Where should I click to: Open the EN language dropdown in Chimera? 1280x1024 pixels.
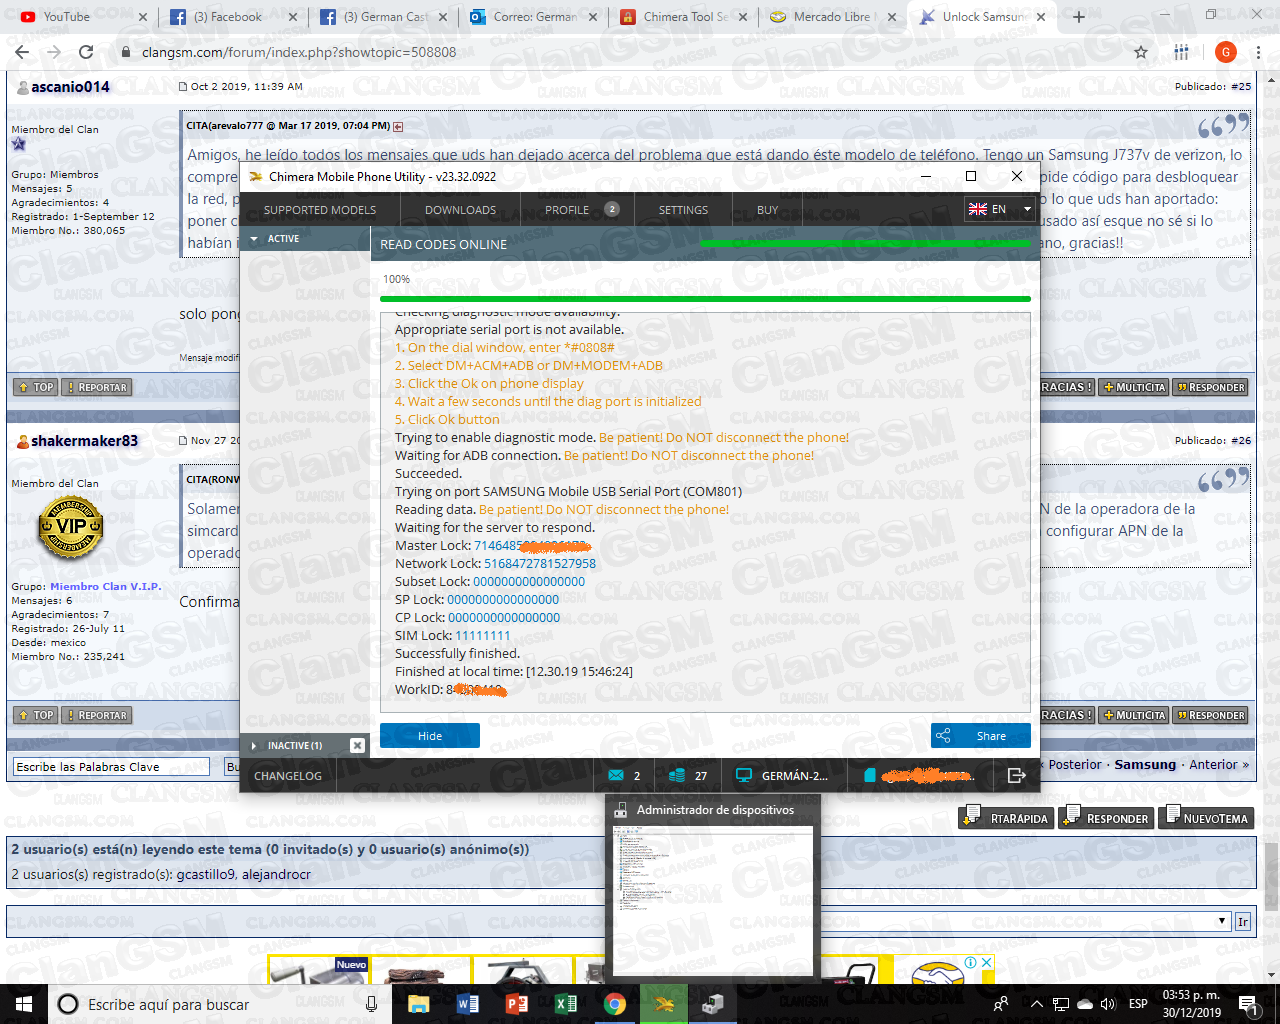point(1000,209)
